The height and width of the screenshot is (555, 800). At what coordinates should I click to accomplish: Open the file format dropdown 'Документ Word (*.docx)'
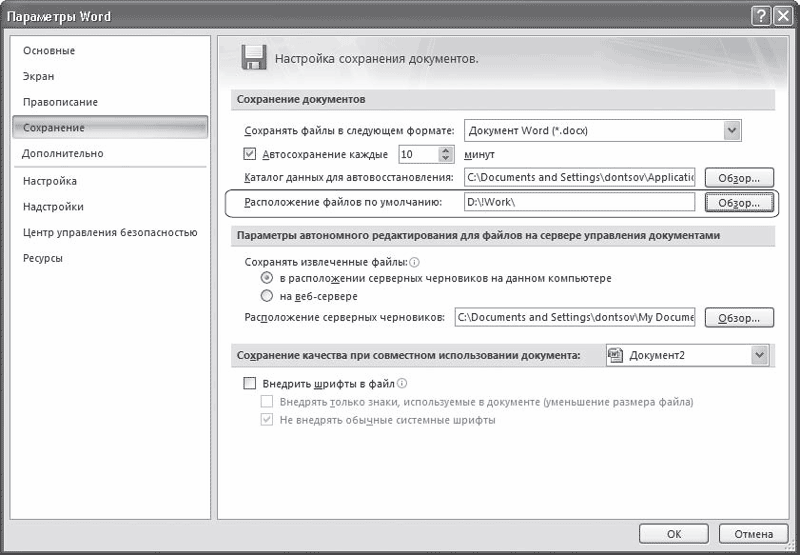pyautogui.click(x=732, y=130)
